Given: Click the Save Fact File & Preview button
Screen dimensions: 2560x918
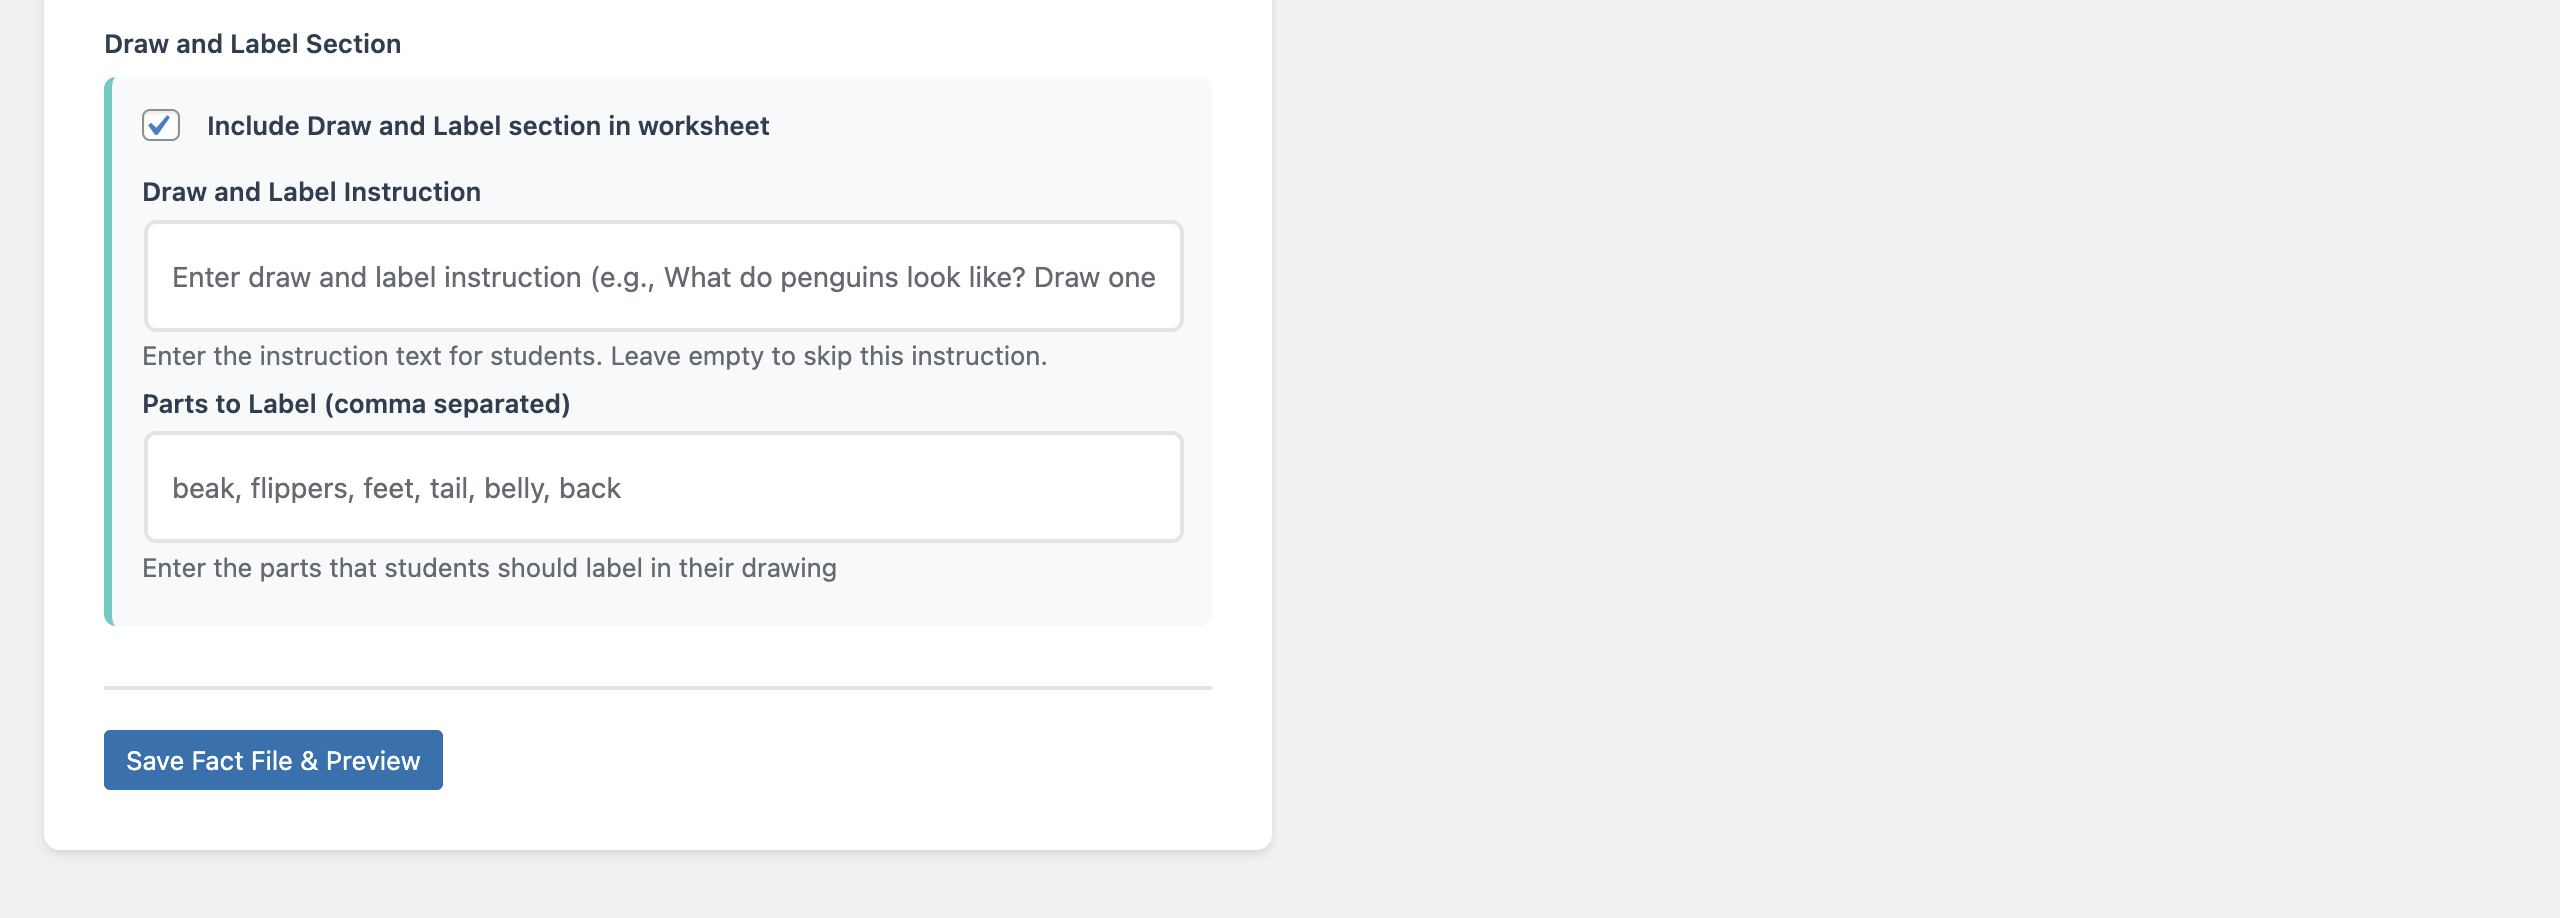Looking at the screenshot, I should pos(272,760).
